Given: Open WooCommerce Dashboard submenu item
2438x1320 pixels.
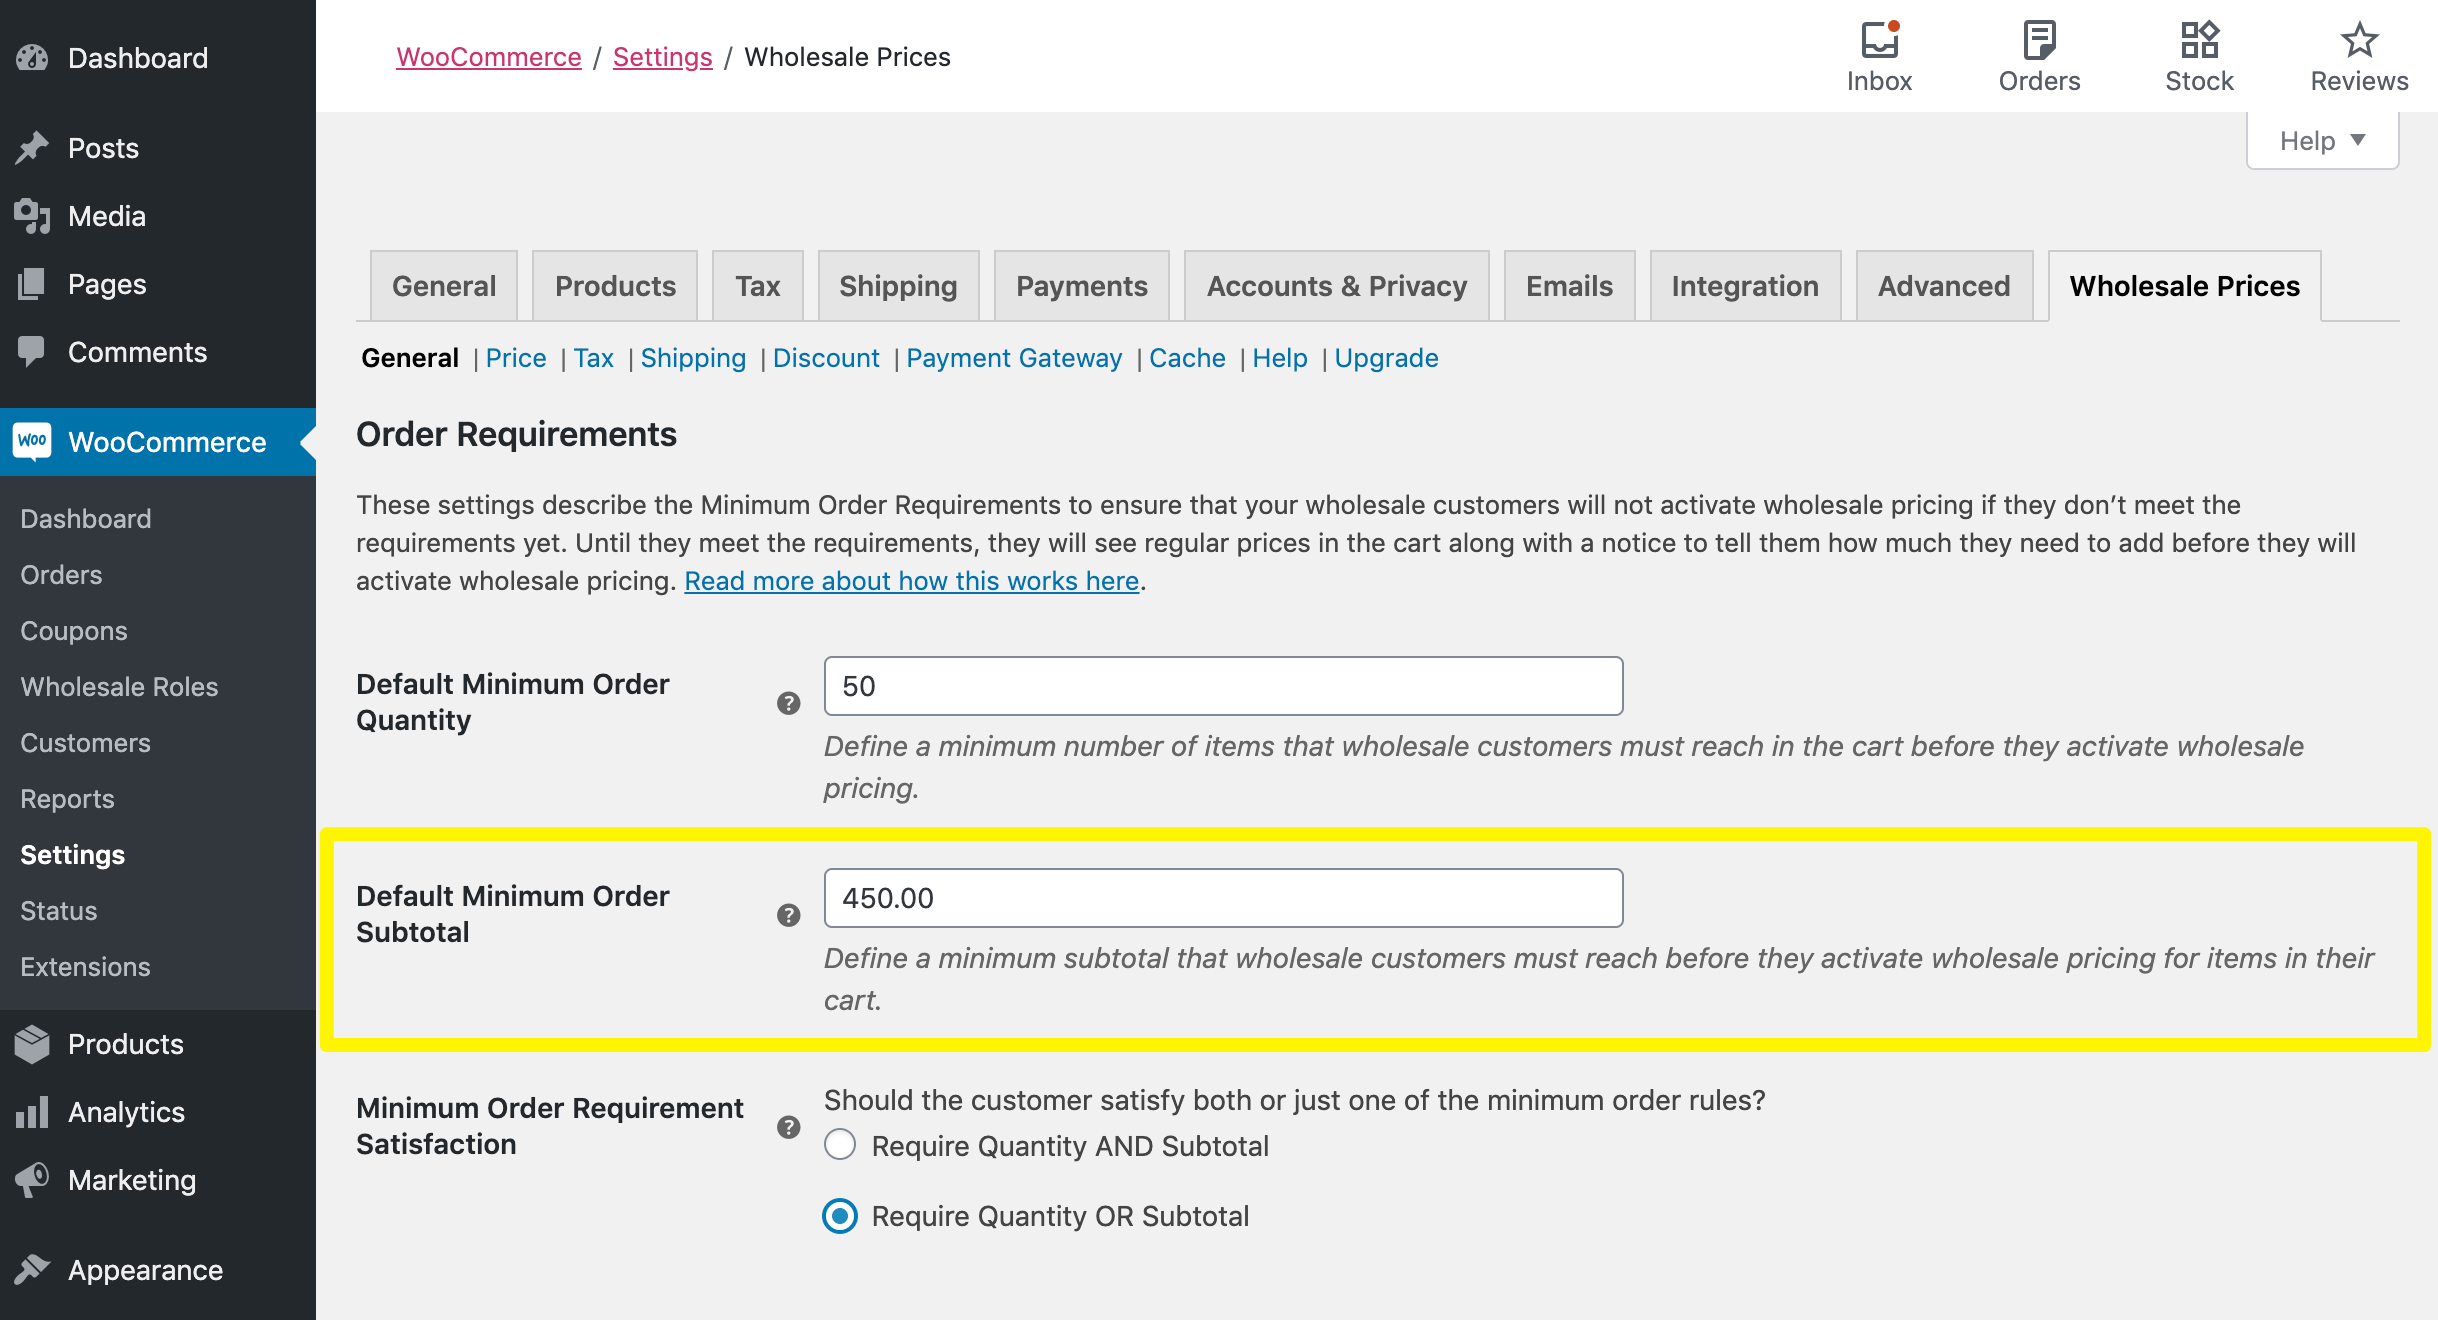Looking at the screenshot, I should click(86, 519).
